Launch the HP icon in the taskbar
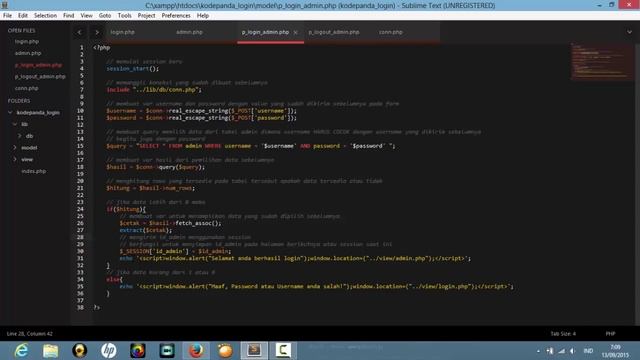Viewport: 640px width, 360px height. pos(109,351)
